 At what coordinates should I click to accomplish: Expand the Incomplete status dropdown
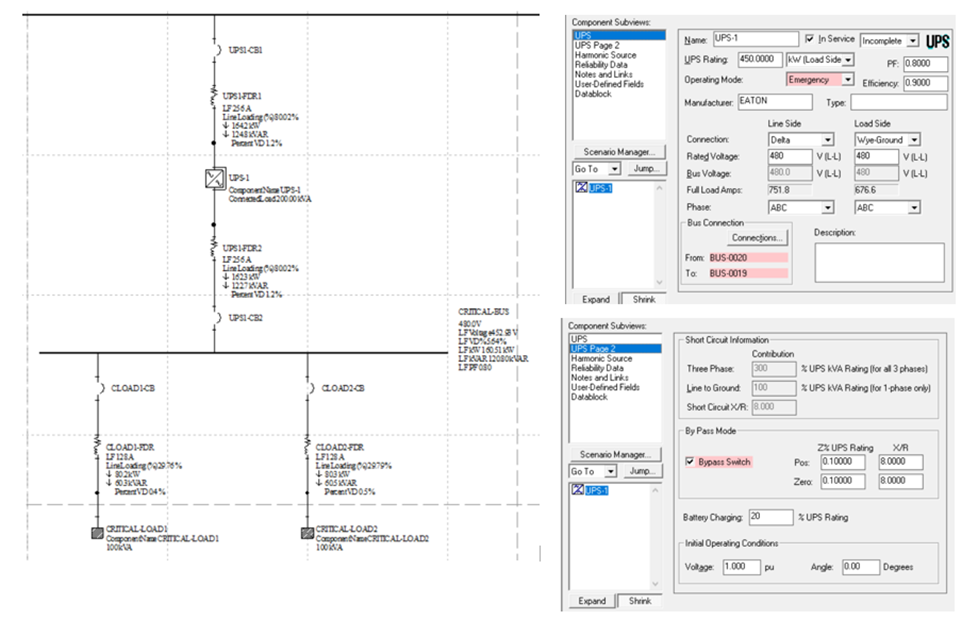[911, 40]
